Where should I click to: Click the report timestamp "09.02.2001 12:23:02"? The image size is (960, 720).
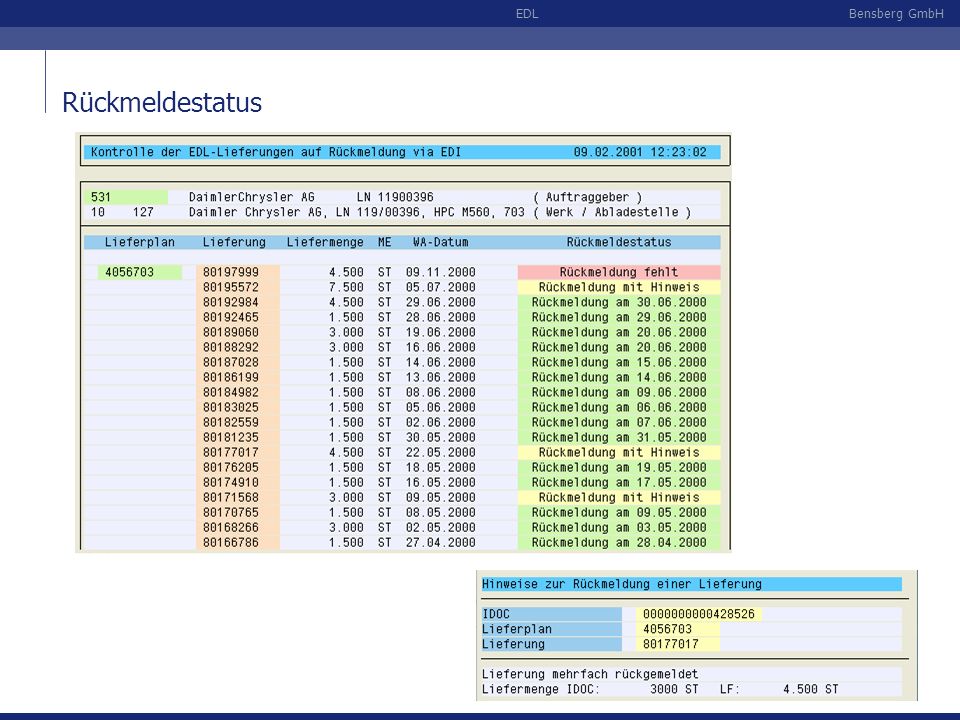click(x=640, y=152)
